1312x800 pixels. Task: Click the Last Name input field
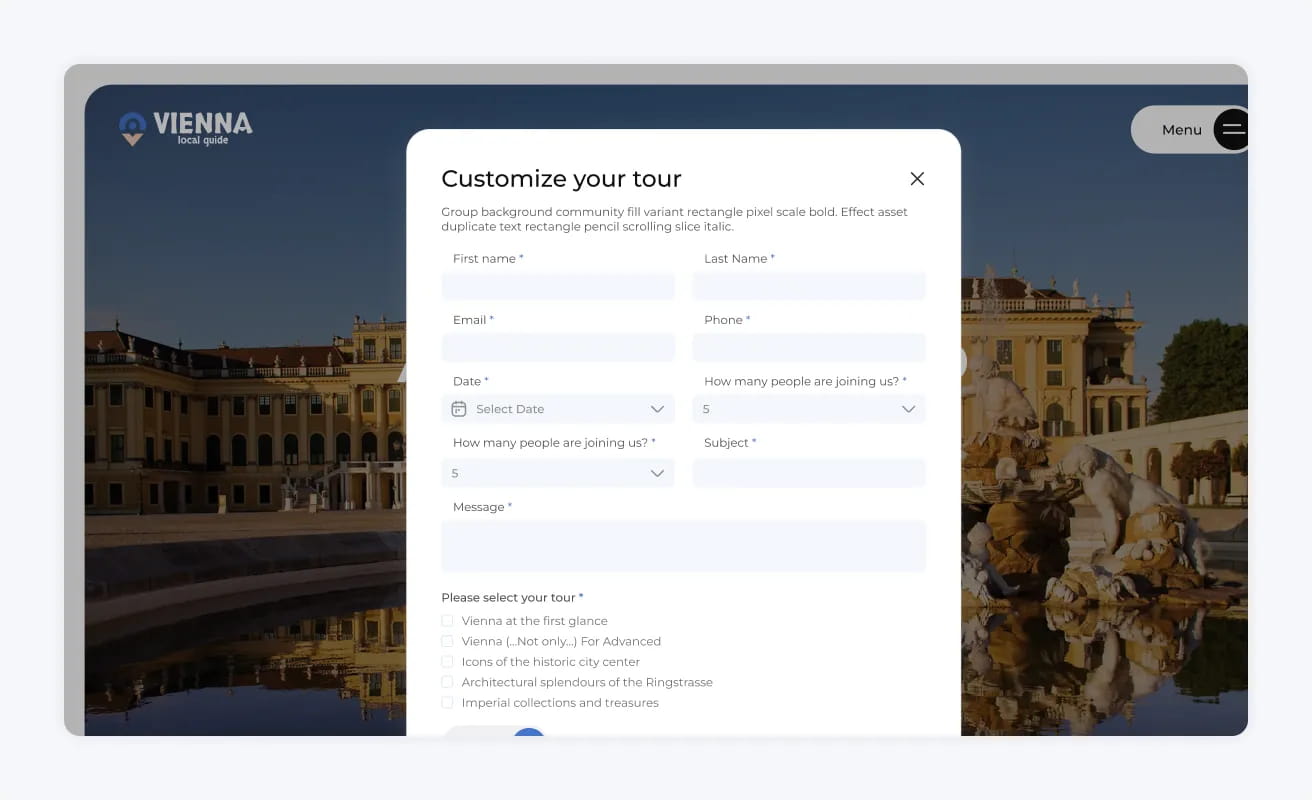(808, 286)
